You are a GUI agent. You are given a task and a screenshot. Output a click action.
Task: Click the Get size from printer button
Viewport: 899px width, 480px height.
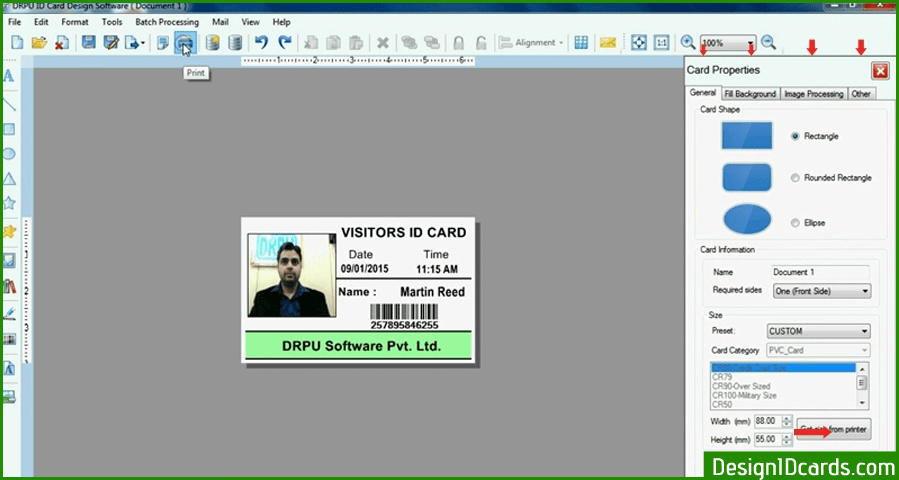point(834,429)
